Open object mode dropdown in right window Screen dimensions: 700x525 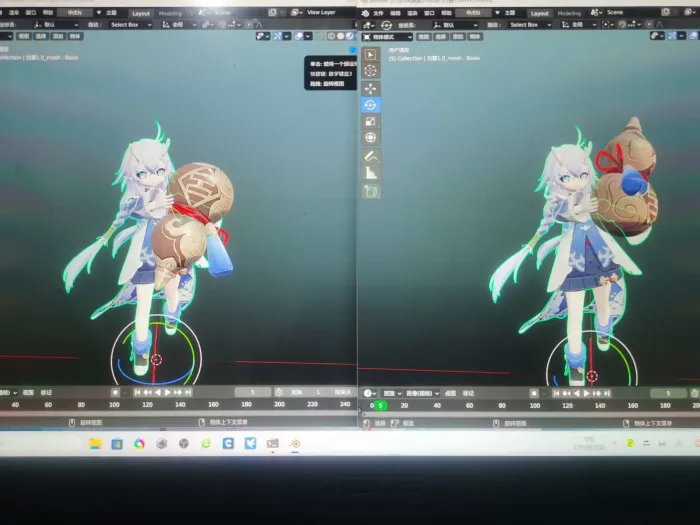387,37
